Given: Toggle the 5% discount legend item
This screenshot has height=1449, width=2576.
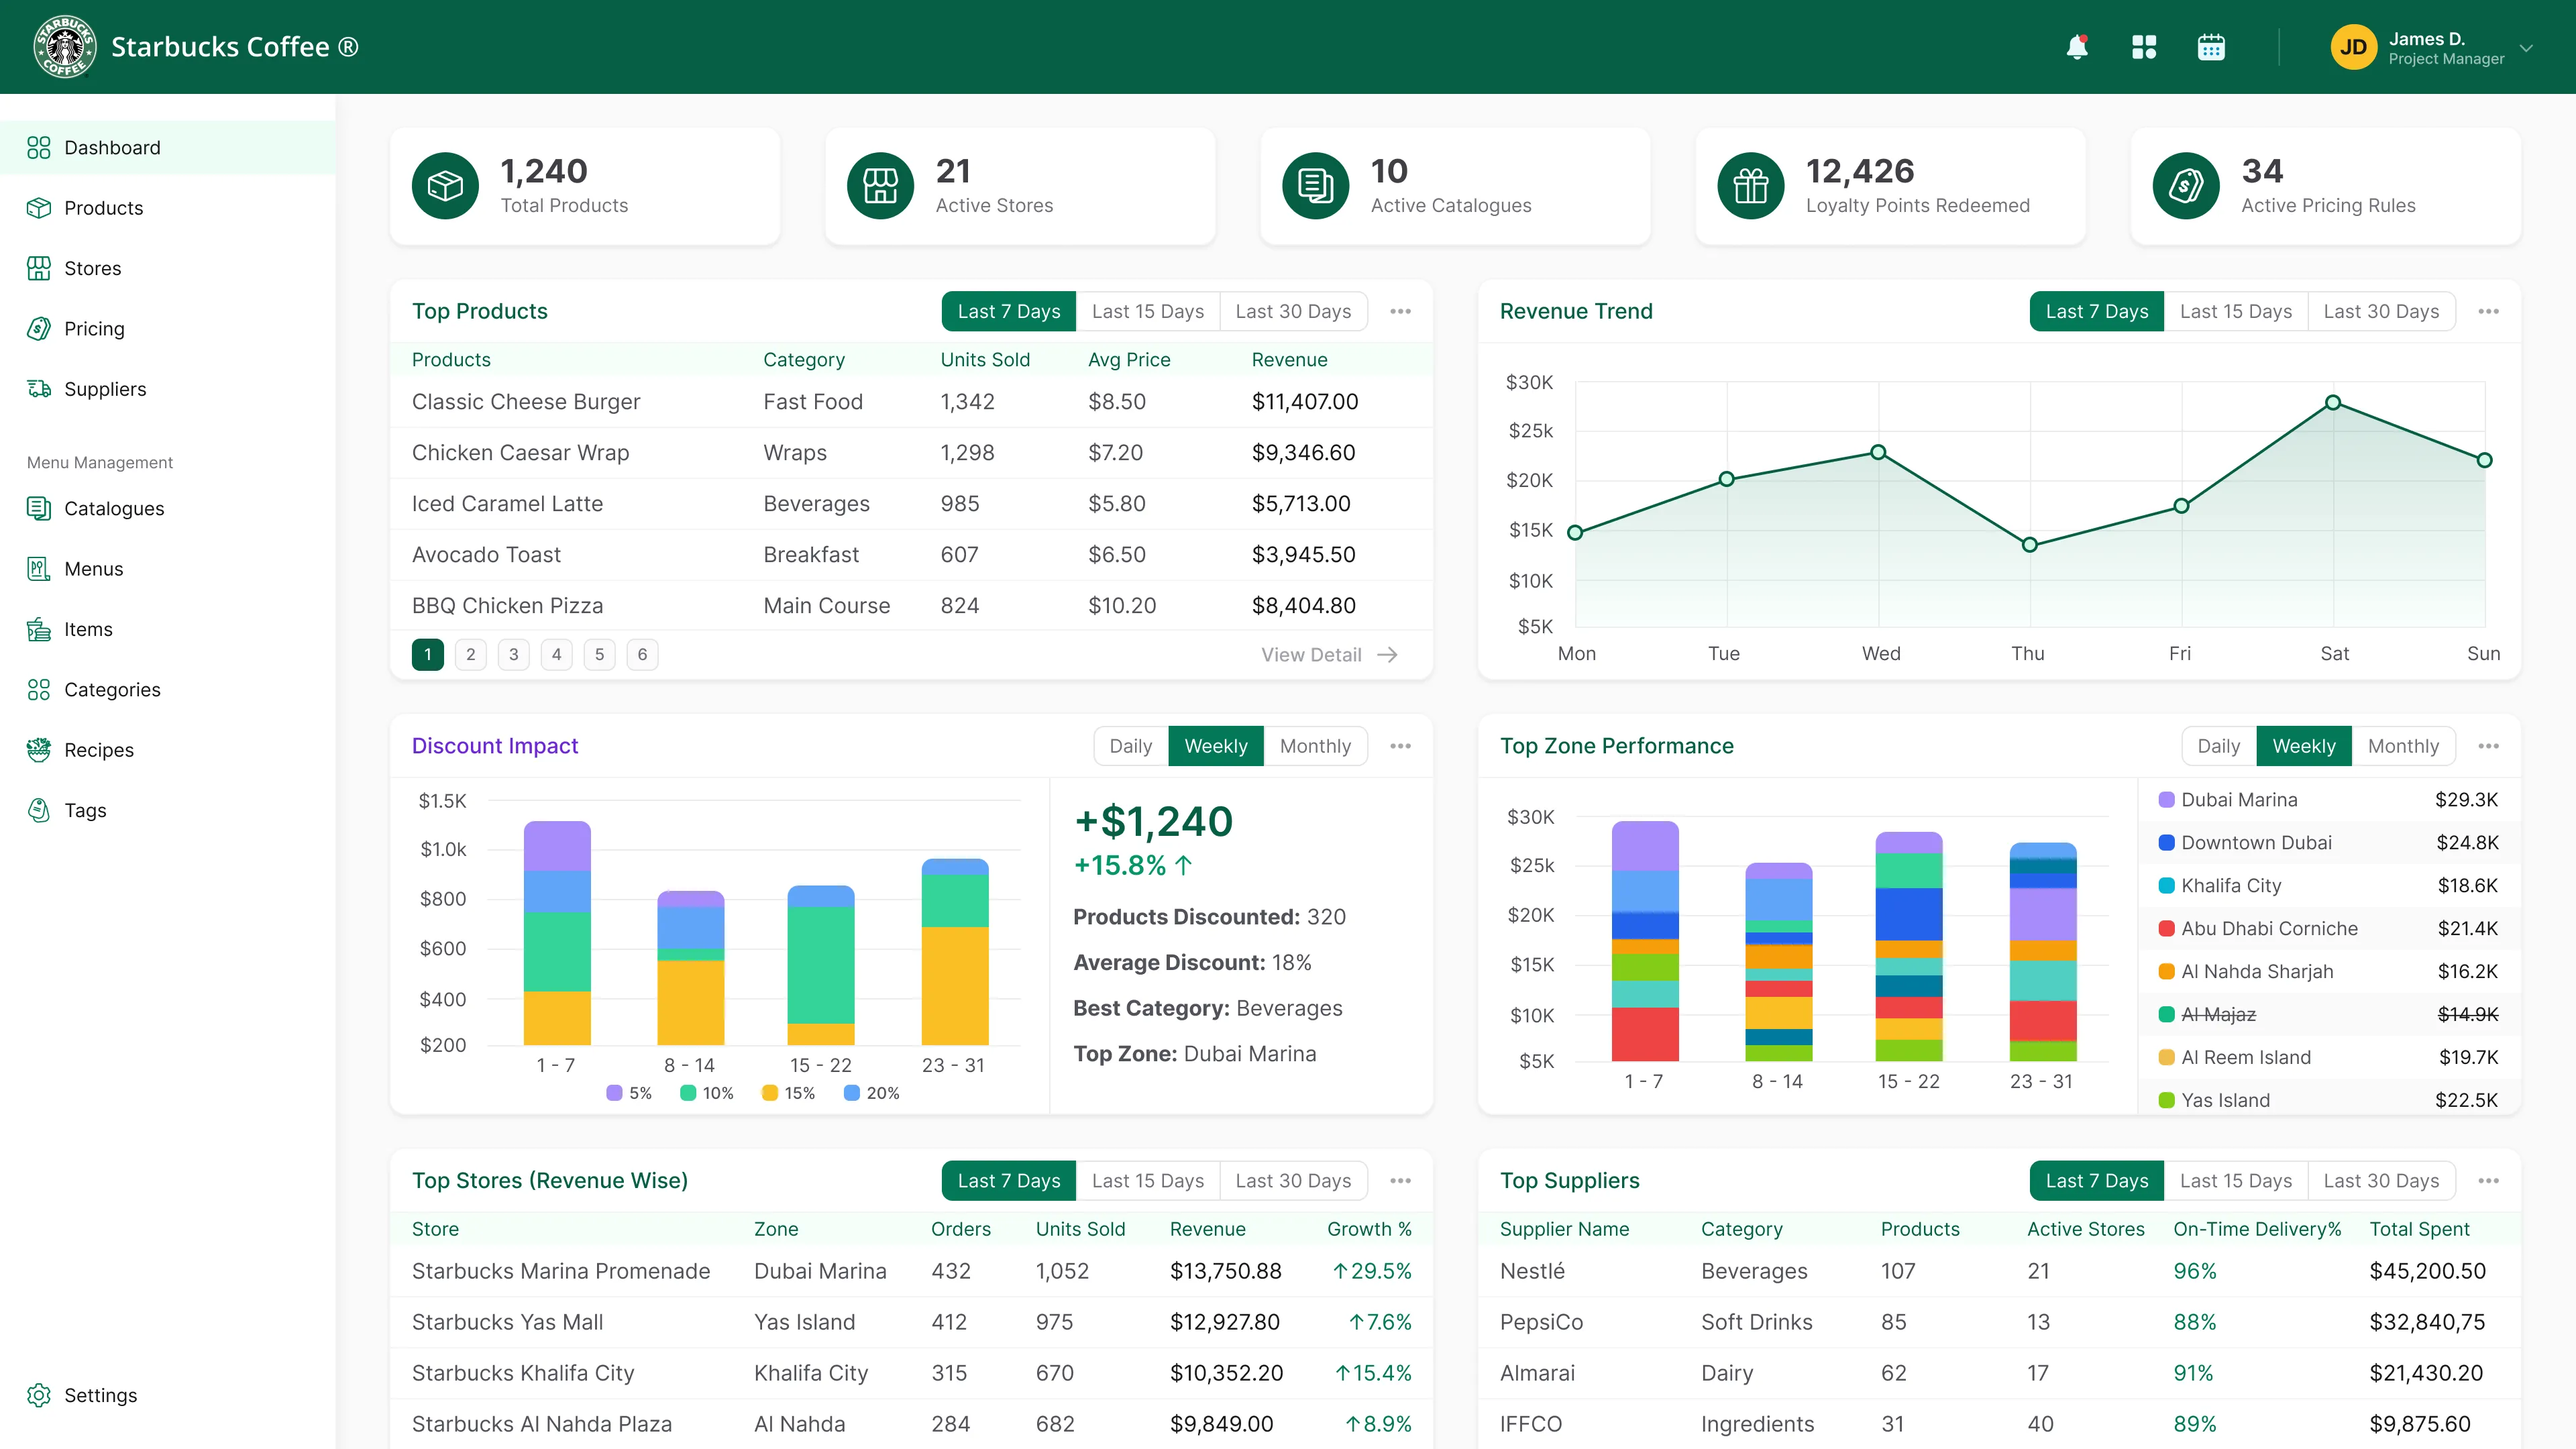Looking at the screenshot, I should pyautogui.click(x=629, y=1093).
